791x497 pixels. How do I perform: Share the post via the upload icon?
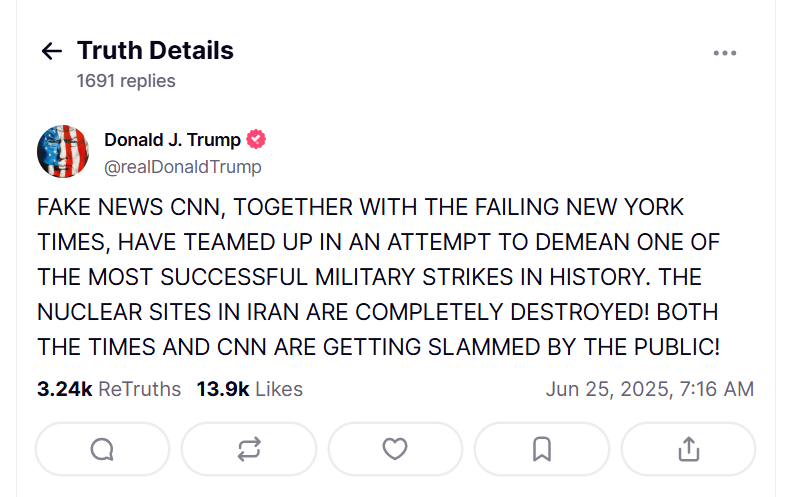(x=688, y=449)
